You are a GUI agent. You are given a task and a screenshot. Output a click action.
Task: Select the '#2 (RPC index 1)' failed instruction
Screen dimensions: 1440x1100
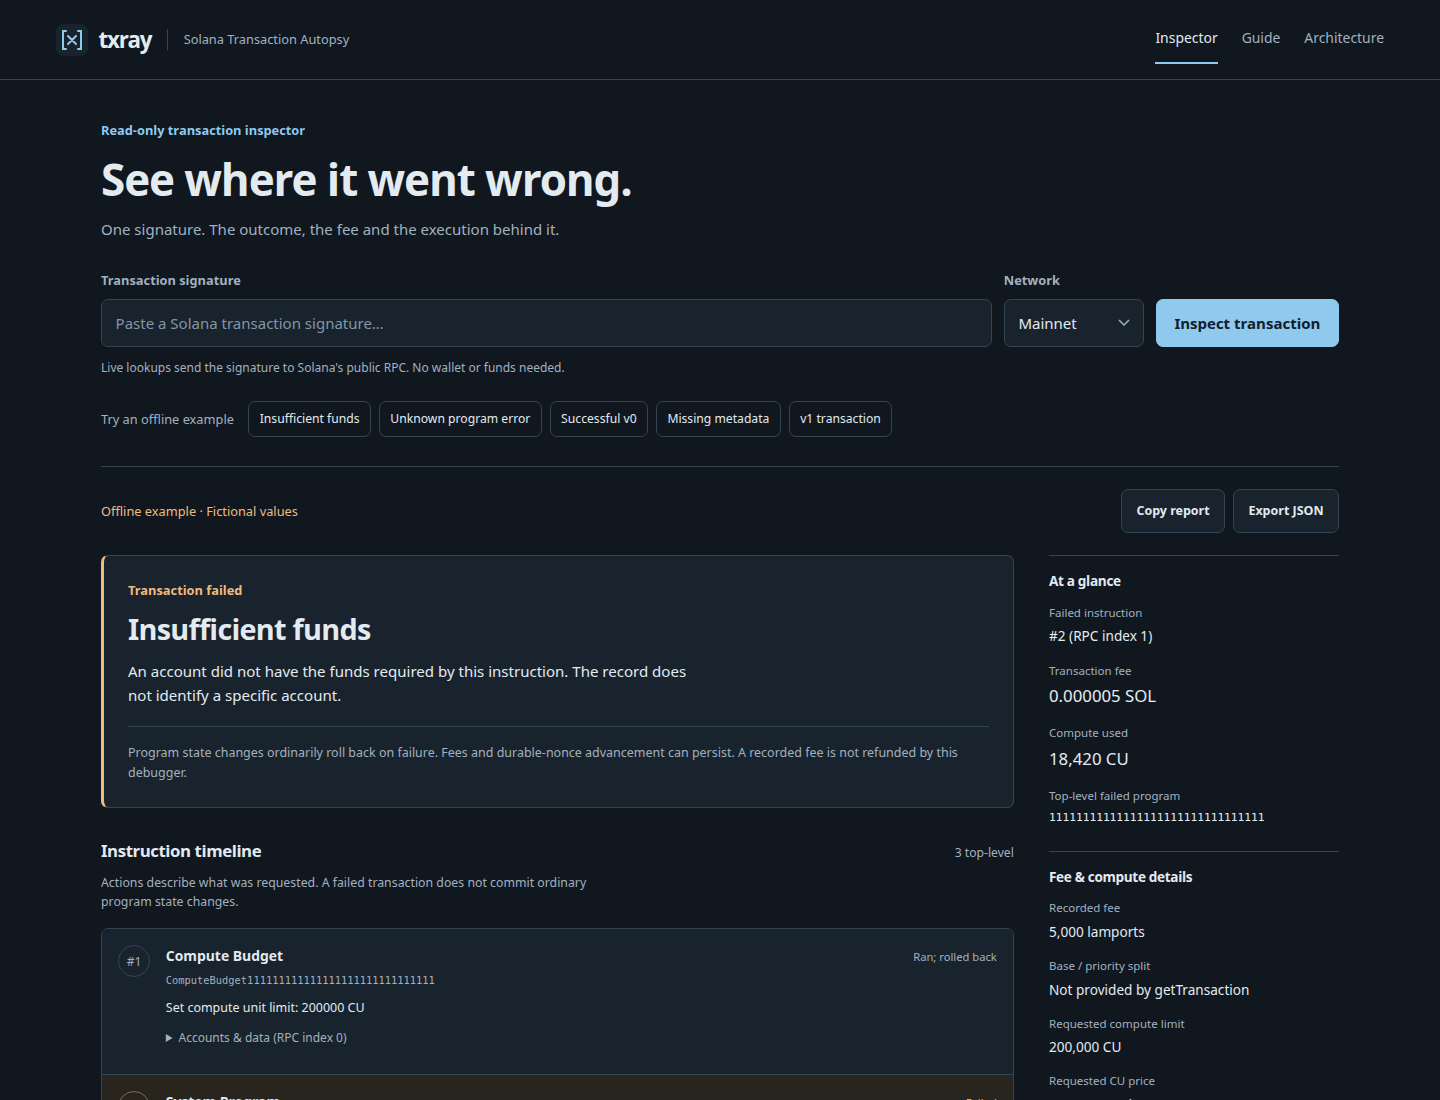1101,636
